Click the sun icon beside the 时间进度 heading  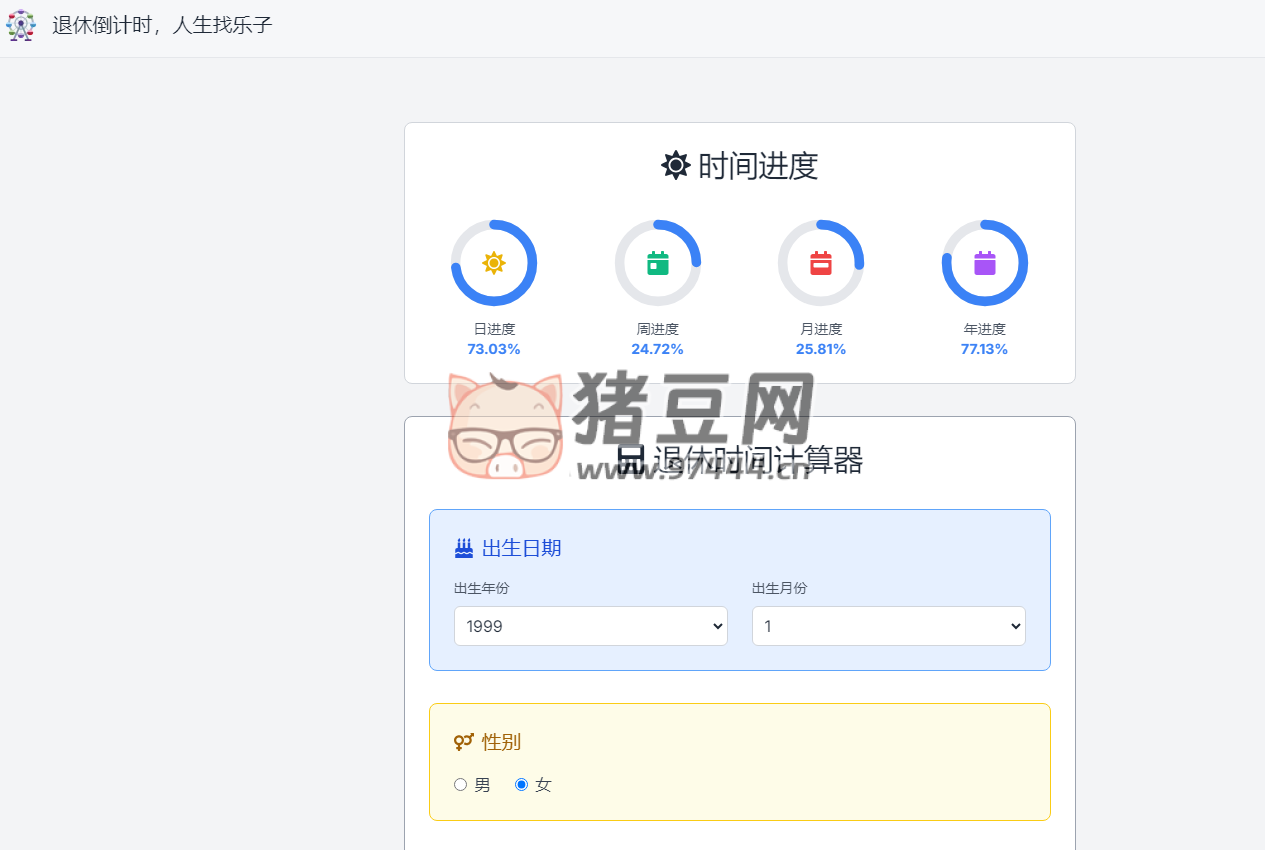(x=676, y=165)
